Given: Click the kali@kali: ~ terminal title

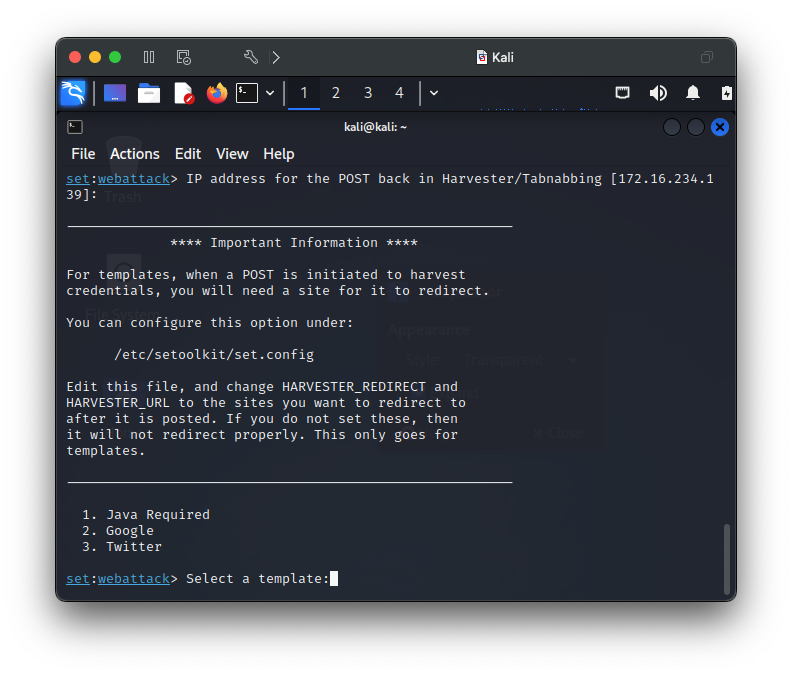Looking at the screenshot, I should 375,127.
